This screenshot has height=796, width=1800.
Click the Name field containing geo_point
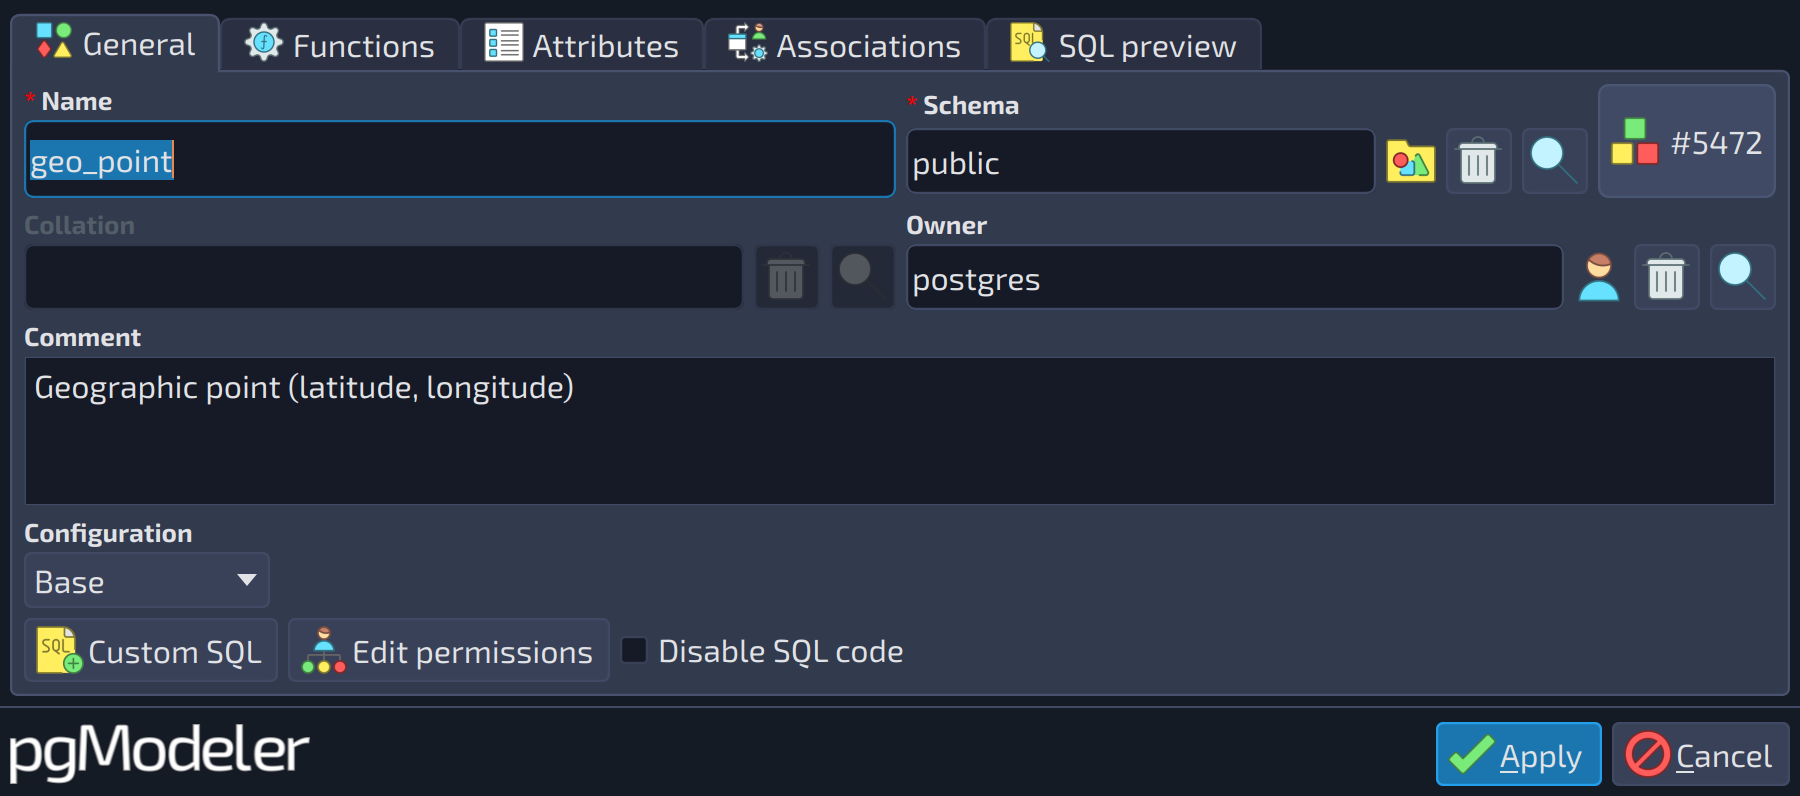(459, 159)
